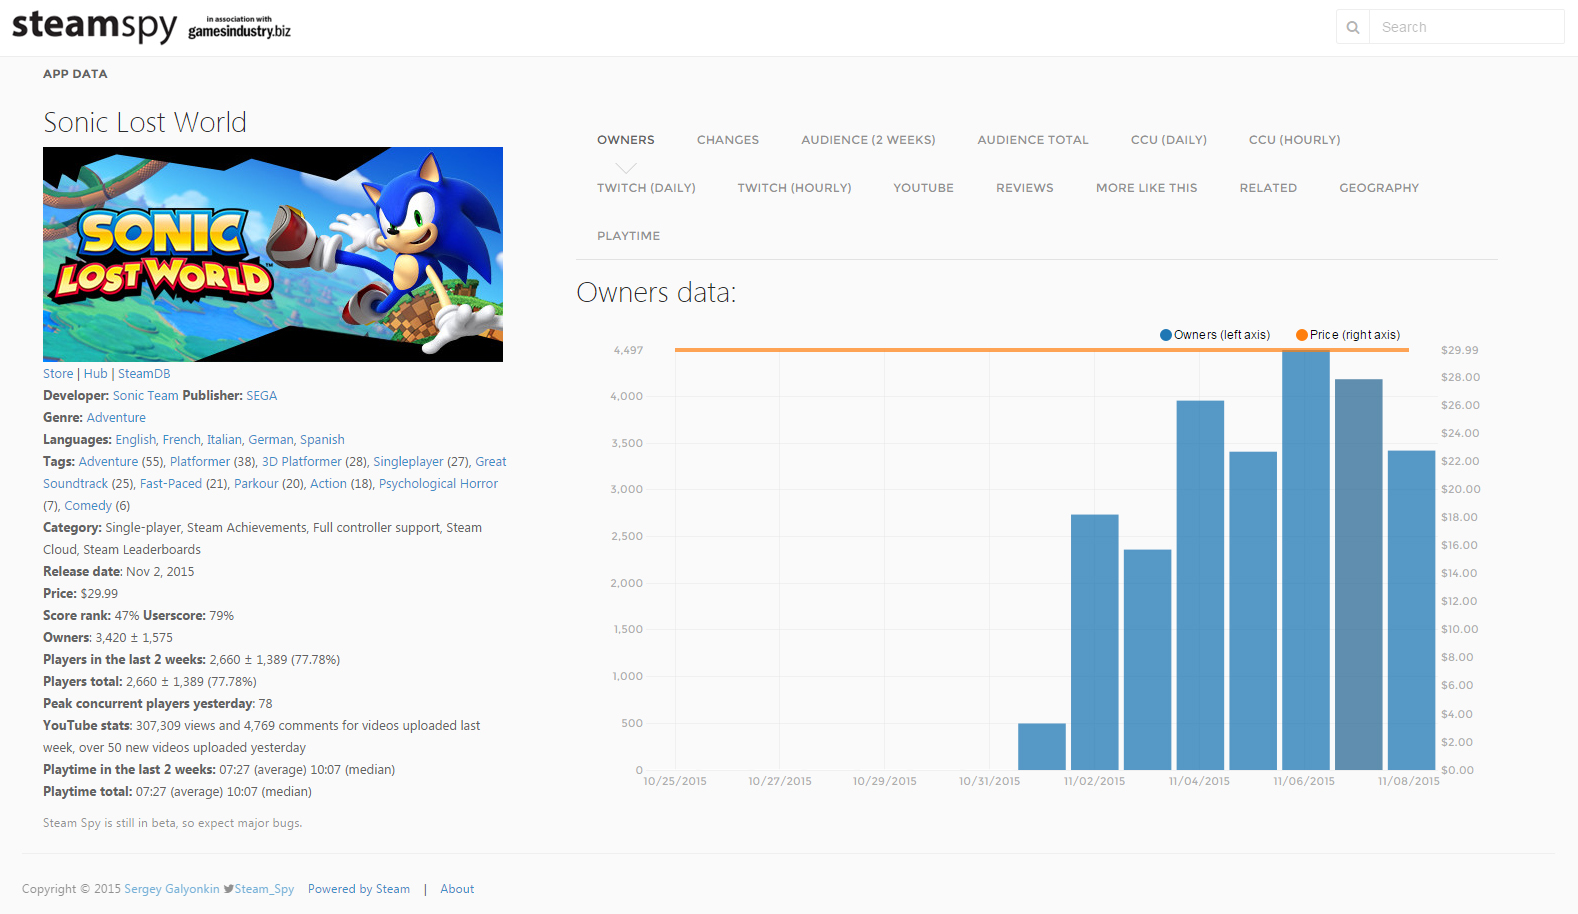Toggle the Price legend series
Image resolution: width=1578 pixels, height=914 pixels.
[1348, 335]
